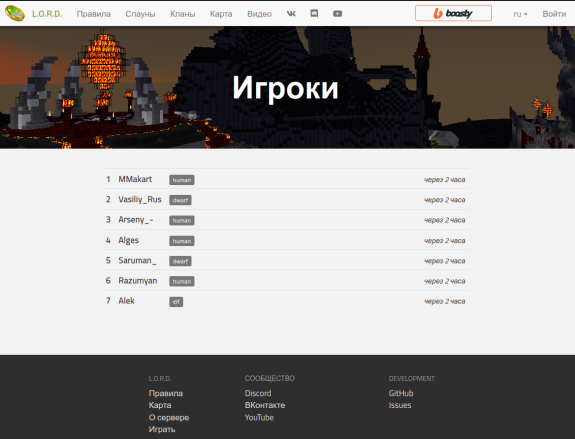
Task: Open the Discord icon in the navbar
Action: 314,14
